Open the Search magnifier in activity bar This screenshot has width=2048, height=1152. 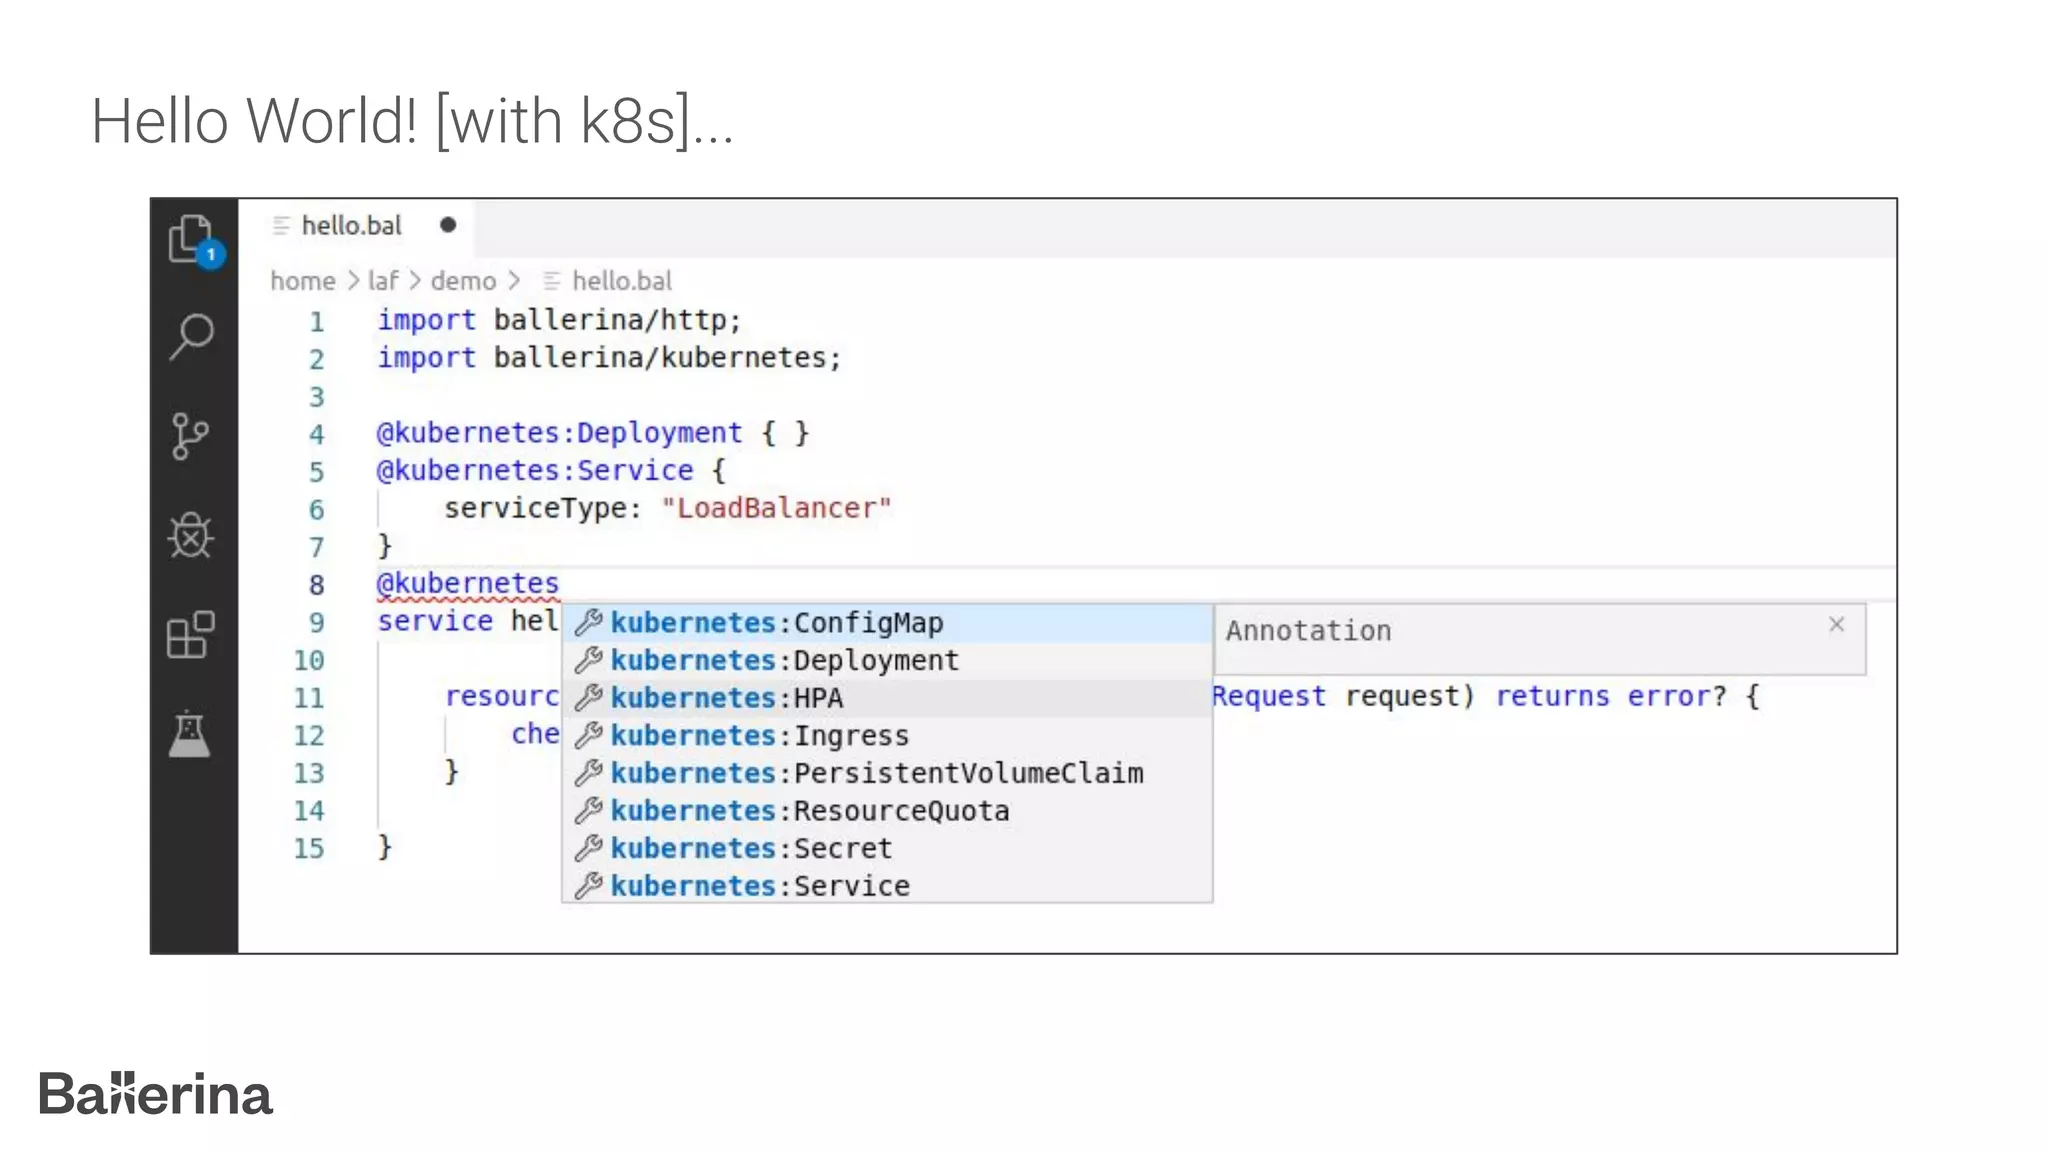pyautogui.click(x=191, y=336)
